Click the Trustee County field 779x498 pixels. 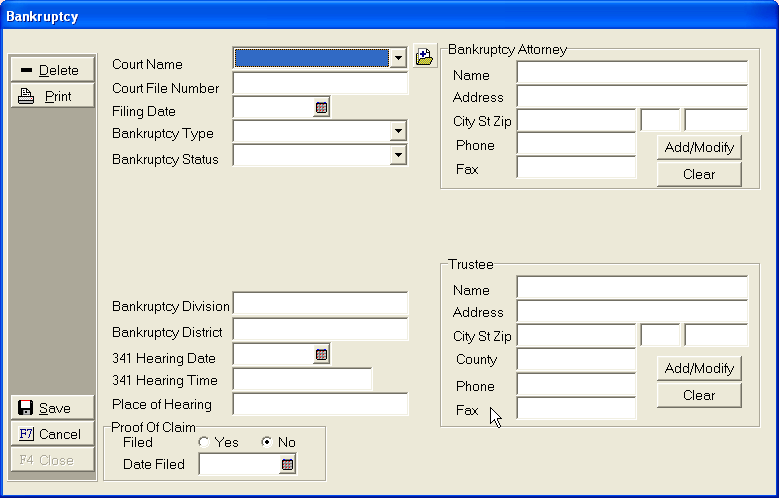coord(576,360)
